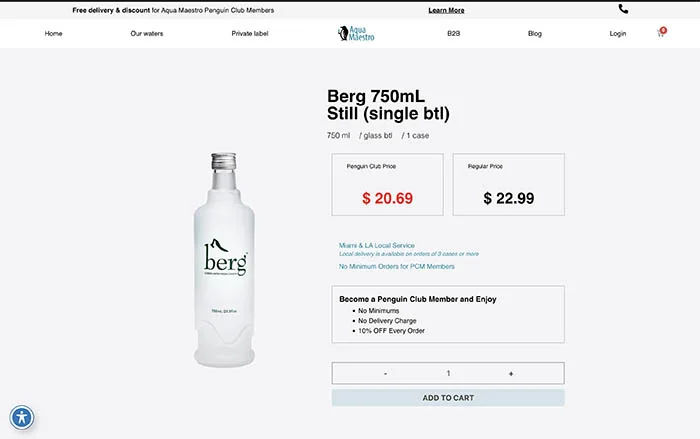This screenshot has height=439, width=700.
Task: Select the Regular Price box
Action: (508, 184)
